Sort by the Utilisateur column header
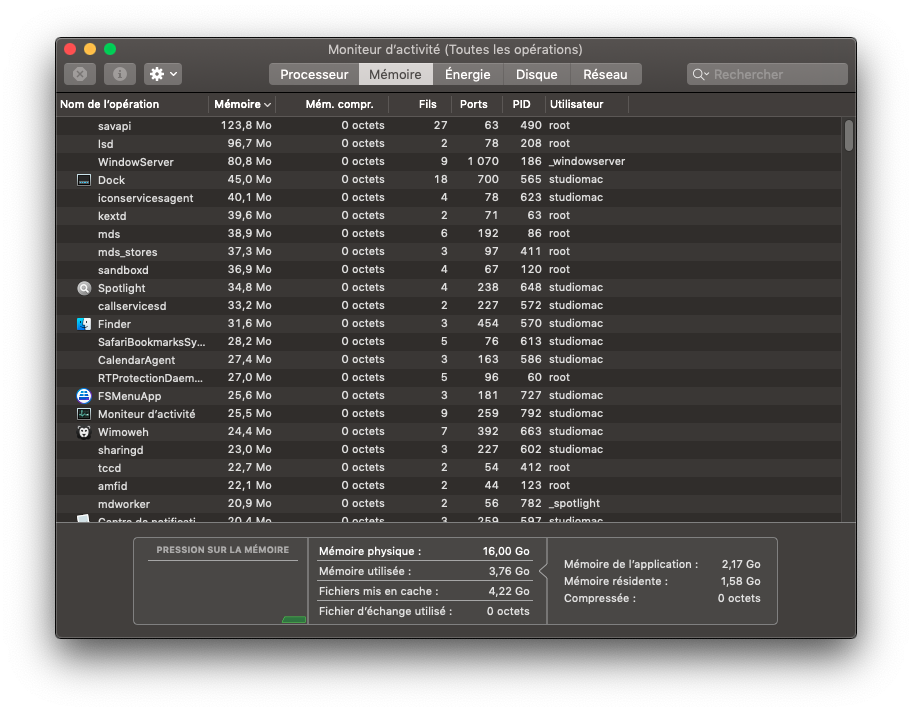912x712 pixels. (587, 104)
